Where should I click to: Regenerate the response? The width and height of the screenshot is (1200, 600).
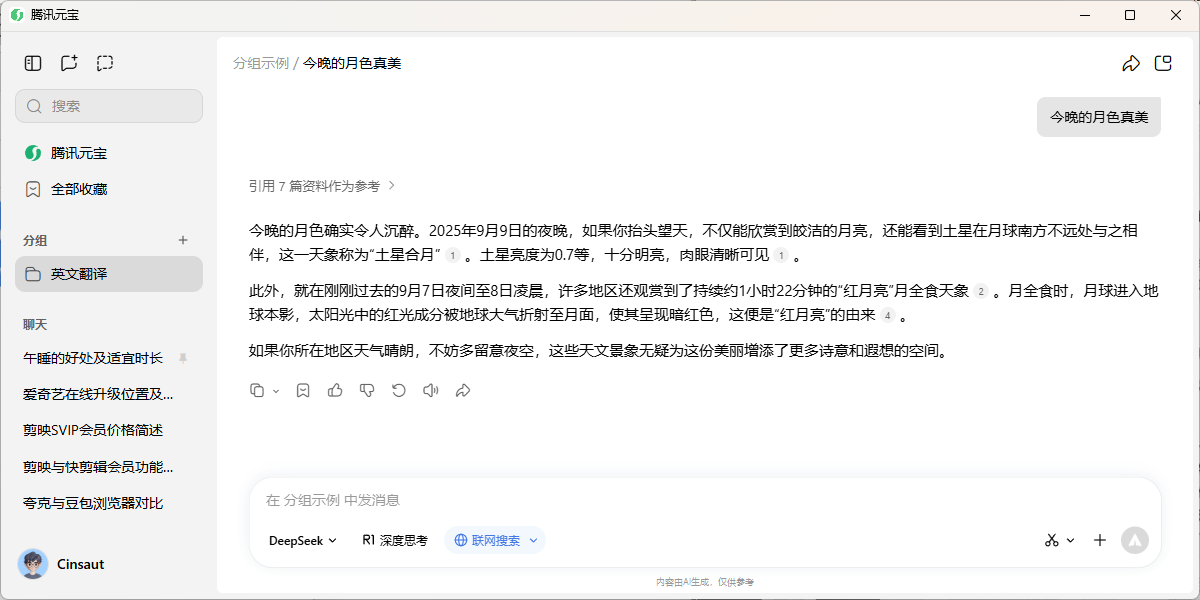[399, 390]
